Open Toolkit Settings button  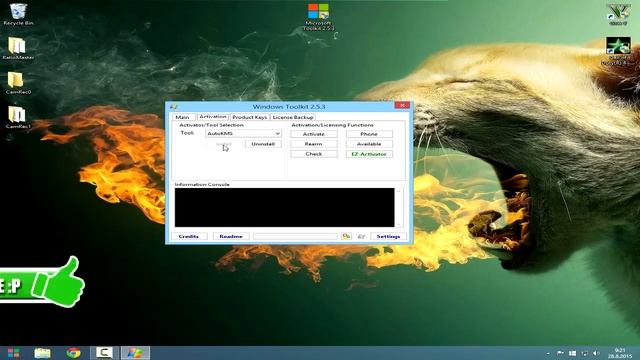388,236
